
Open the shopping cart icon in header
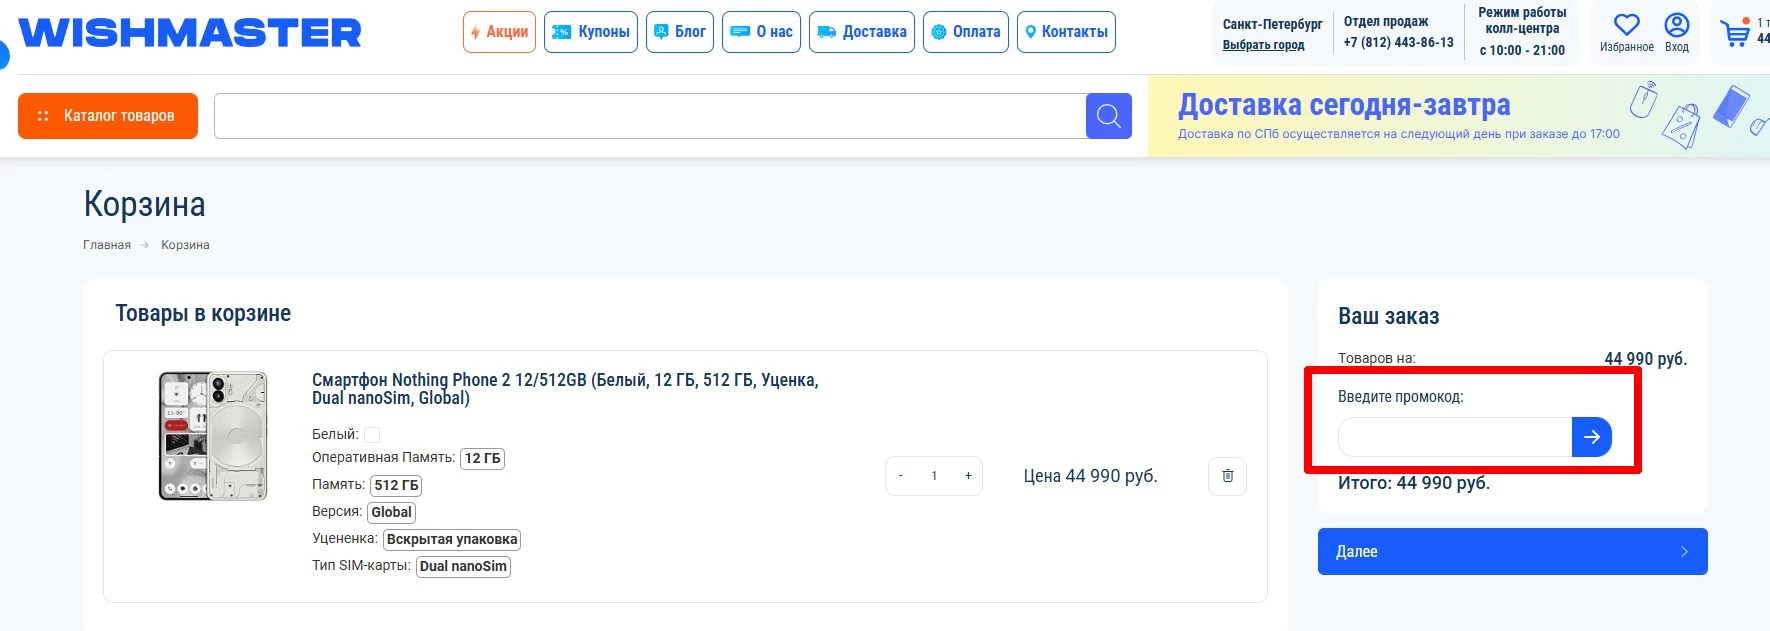click(1735, 33)
